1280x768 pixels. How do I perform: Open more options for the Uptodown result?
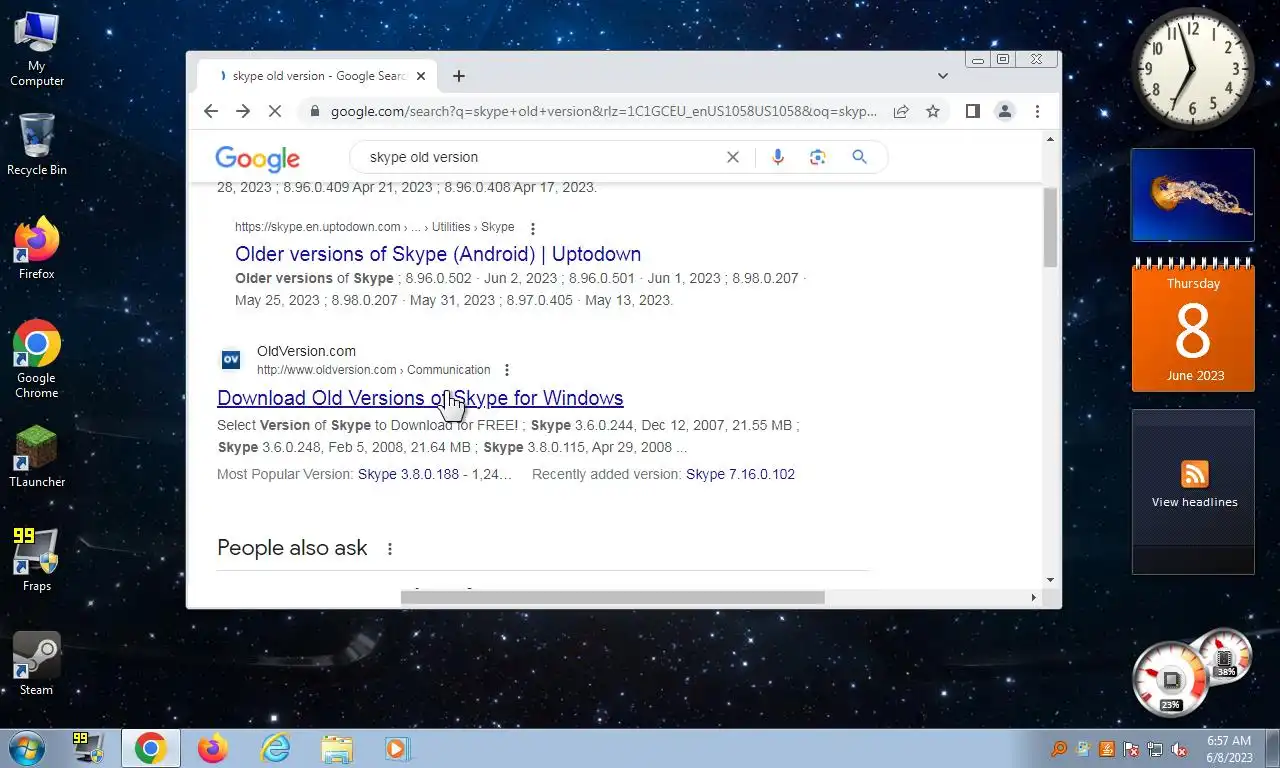click(532, 228)
